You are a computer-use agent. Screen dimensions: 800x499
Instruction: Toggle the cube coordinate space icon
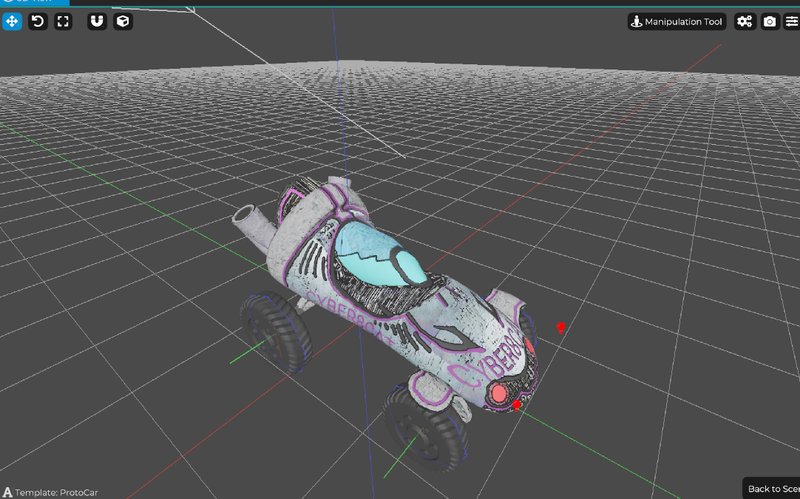[123, 21]
